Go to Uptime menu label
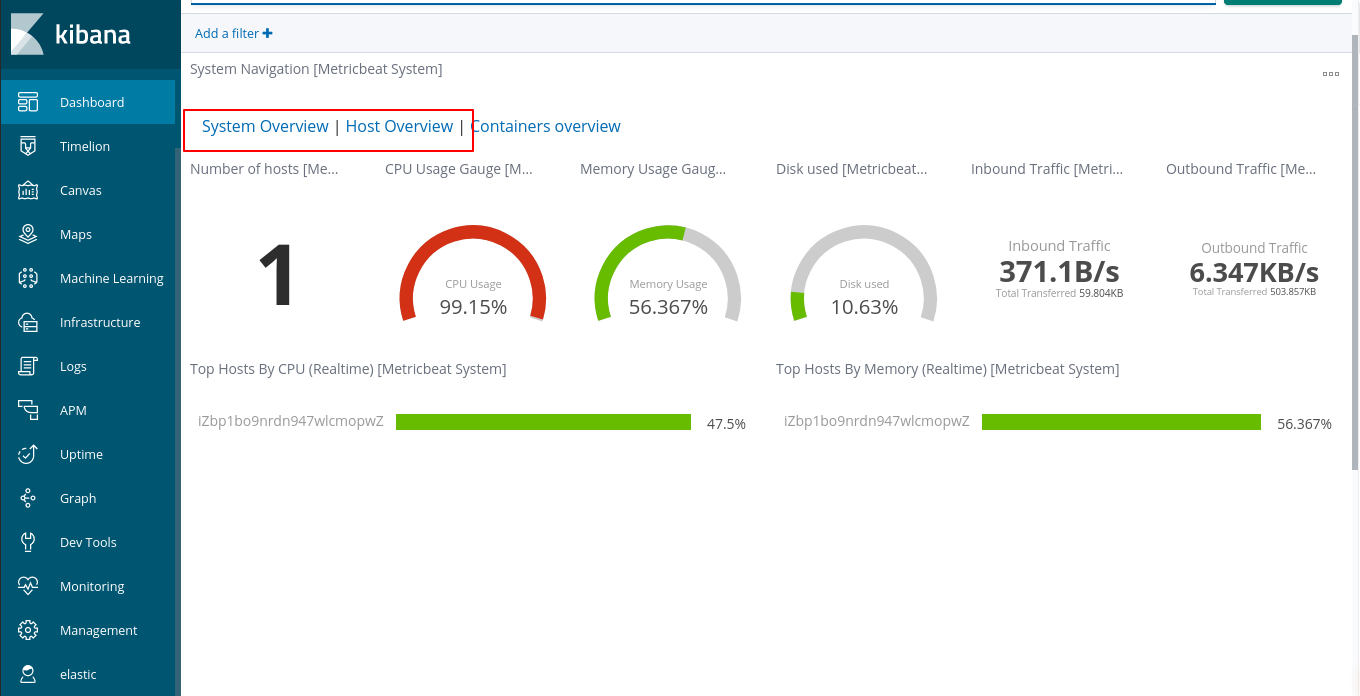This screenshot has height=696, width=1360. click(81, 454)
